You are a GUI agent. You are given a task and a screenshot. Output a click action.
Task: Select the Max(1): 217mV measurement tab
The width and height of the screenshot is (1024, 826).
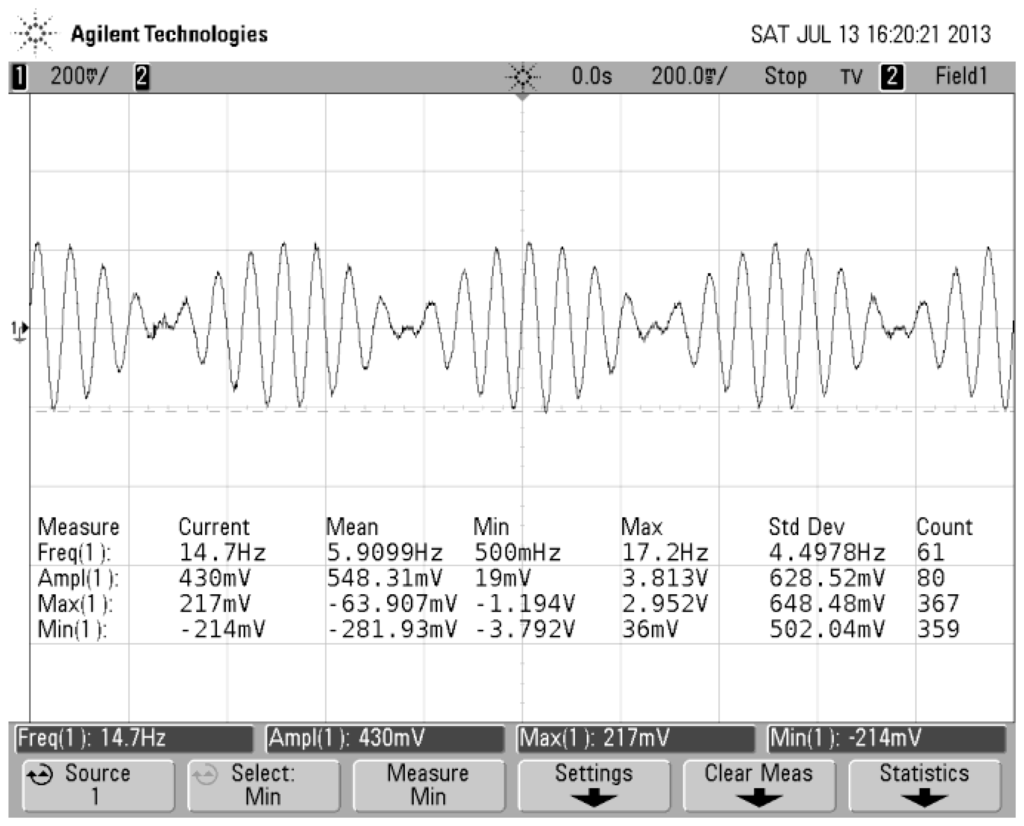(x=634, y=739)
